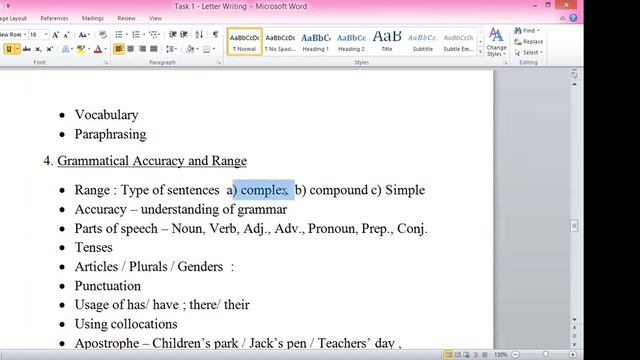
Task: Switch to Web Layout view icon
Action: (467, 355)
